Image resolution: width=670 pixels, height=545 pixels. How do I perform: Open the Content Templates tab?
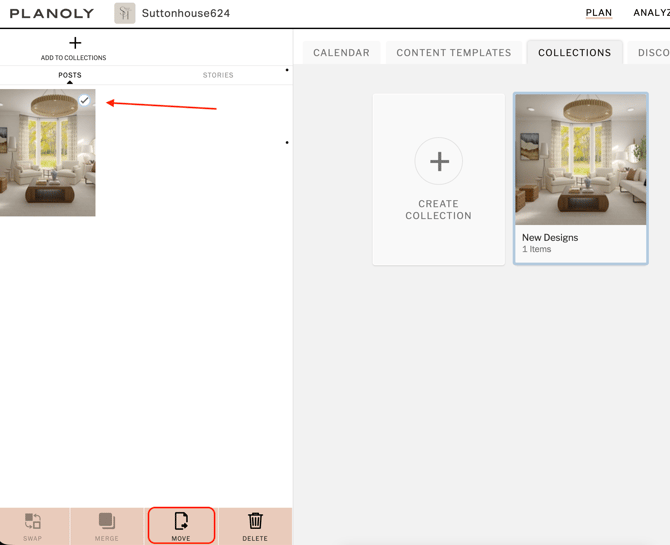tap(454, 53)
